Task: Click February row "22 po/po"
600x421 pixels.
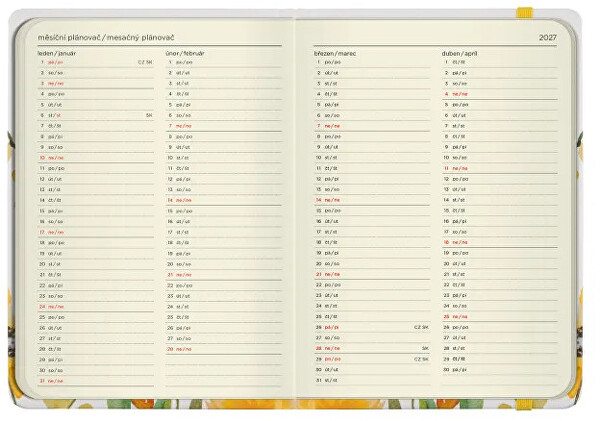Action: tap(224, 286)
